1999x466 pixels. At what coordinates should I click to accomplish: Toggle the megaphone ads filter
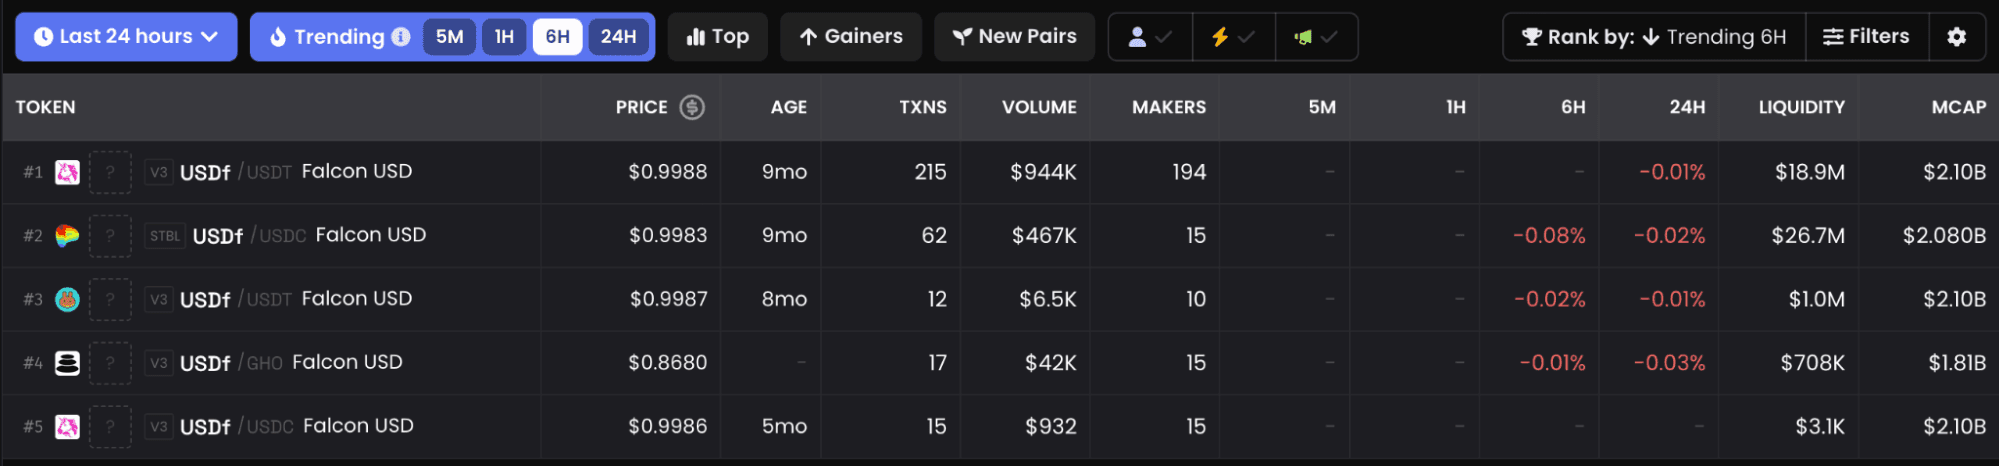click(1315, 37)
